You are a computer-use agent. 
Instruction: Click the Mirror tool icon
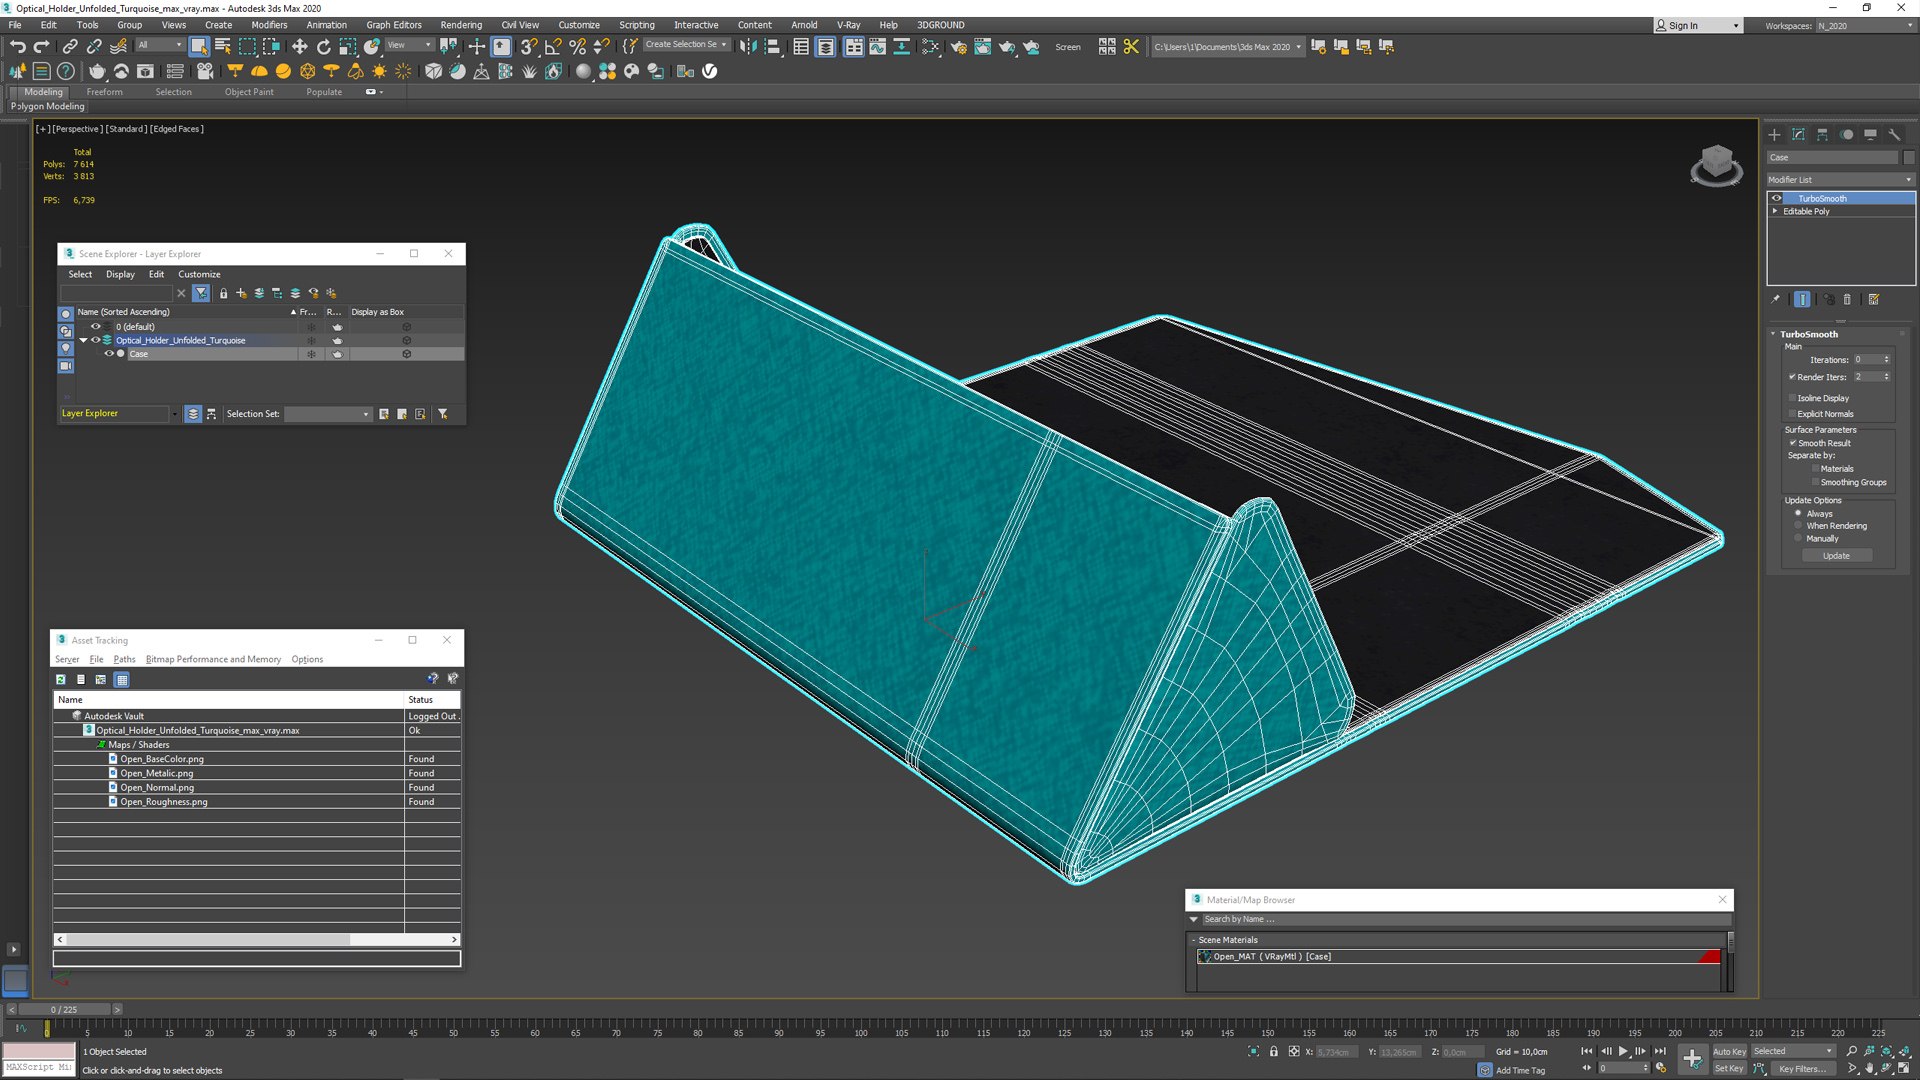(748, 46)
